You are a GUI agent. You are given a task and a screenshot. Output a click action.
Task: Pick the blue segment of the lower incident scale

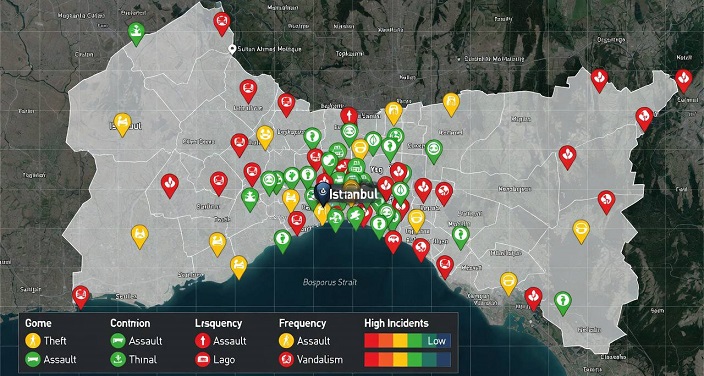point(444,359)
